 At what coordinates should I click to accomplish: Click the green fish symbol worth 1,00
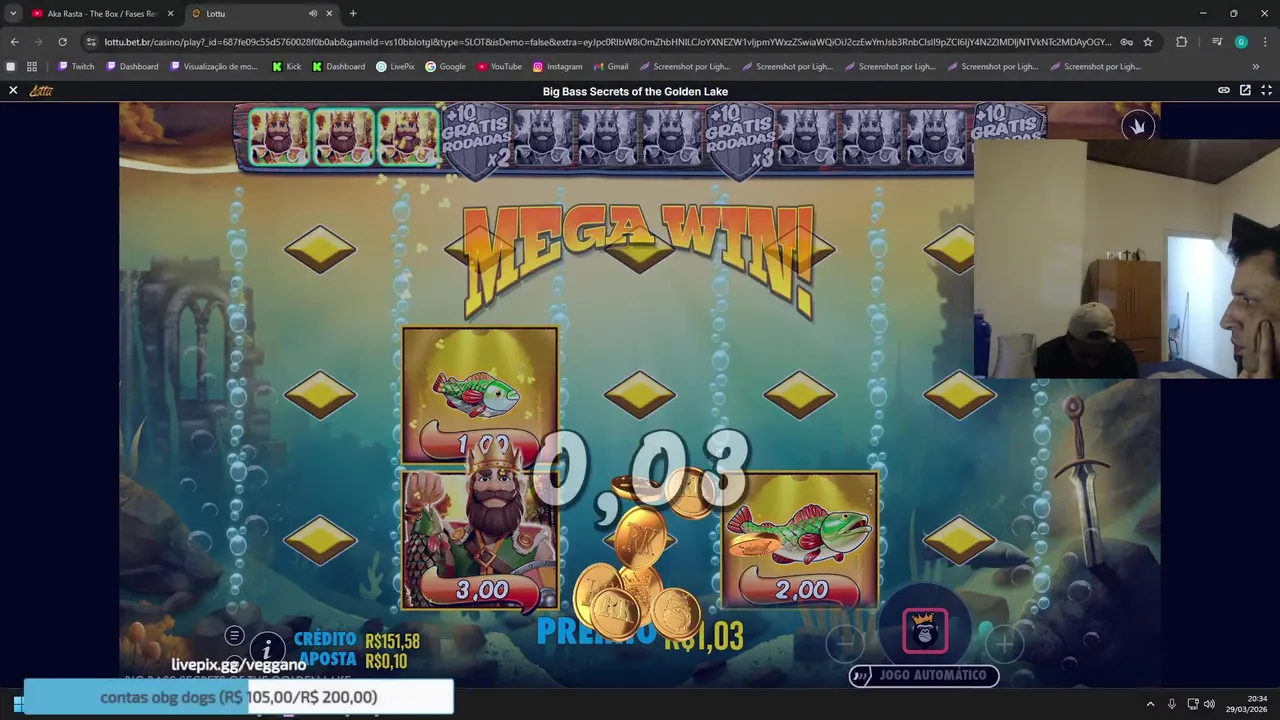click(480, 396)
